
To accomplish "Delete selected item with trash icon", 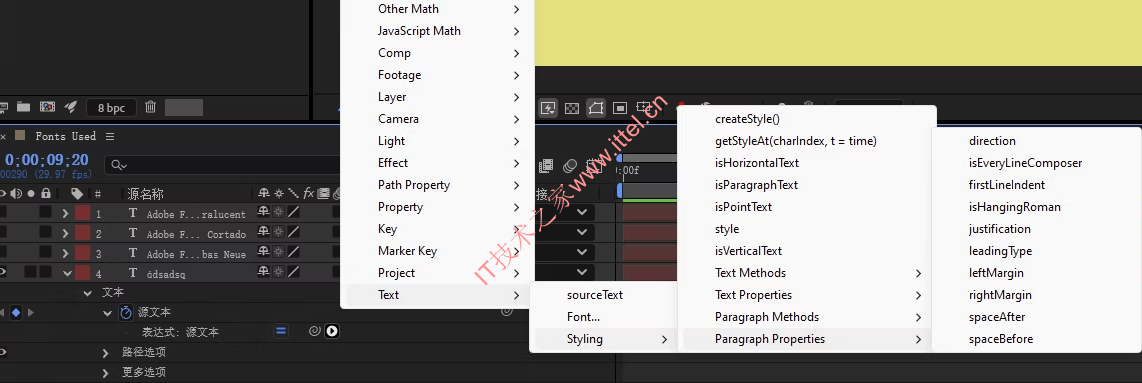I will tap(150, 107).
